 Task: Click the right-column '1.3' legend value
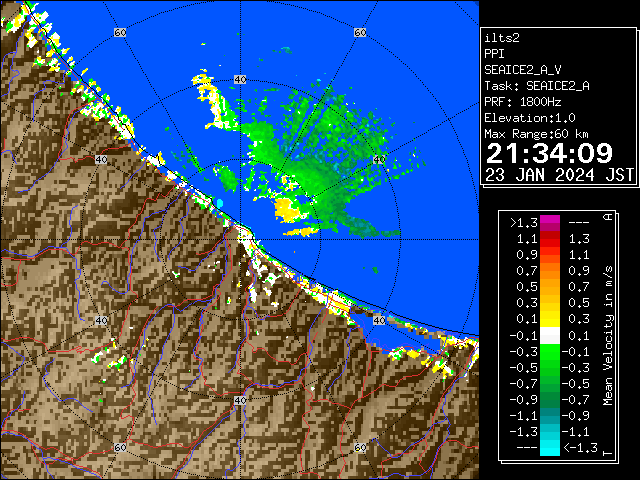tap(579, 239)
